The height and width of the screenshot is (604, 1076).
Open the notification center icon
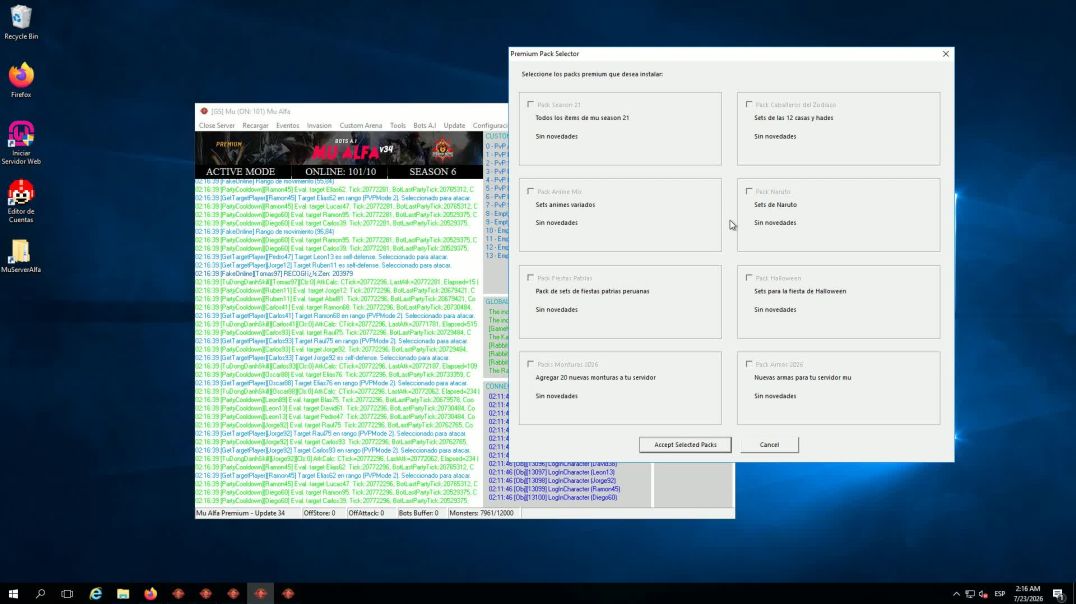pos(1059,594)
